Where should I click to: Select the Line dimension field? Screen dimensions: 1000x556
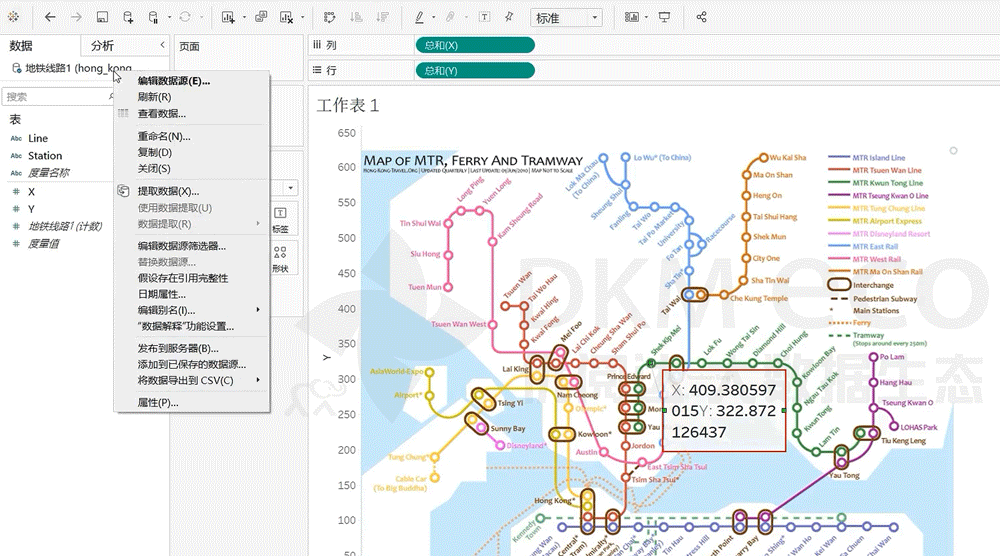(x=38, y=138)
